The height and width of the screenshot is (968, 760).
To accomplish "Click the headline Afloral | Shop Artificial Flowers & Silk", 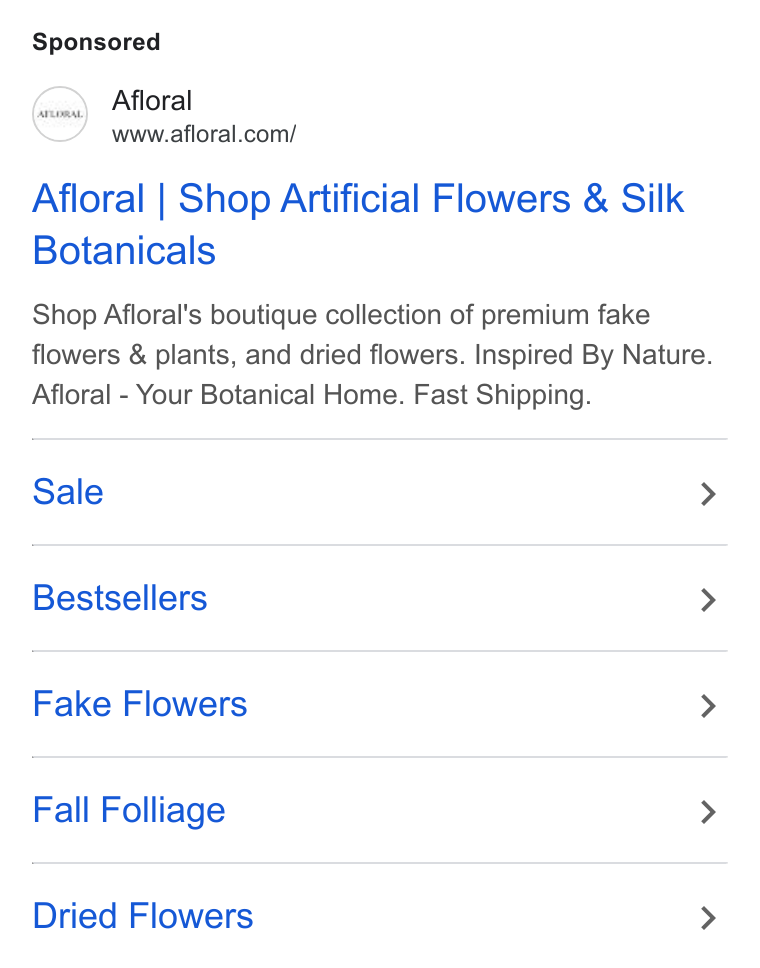I will click(x=358, y=199).
